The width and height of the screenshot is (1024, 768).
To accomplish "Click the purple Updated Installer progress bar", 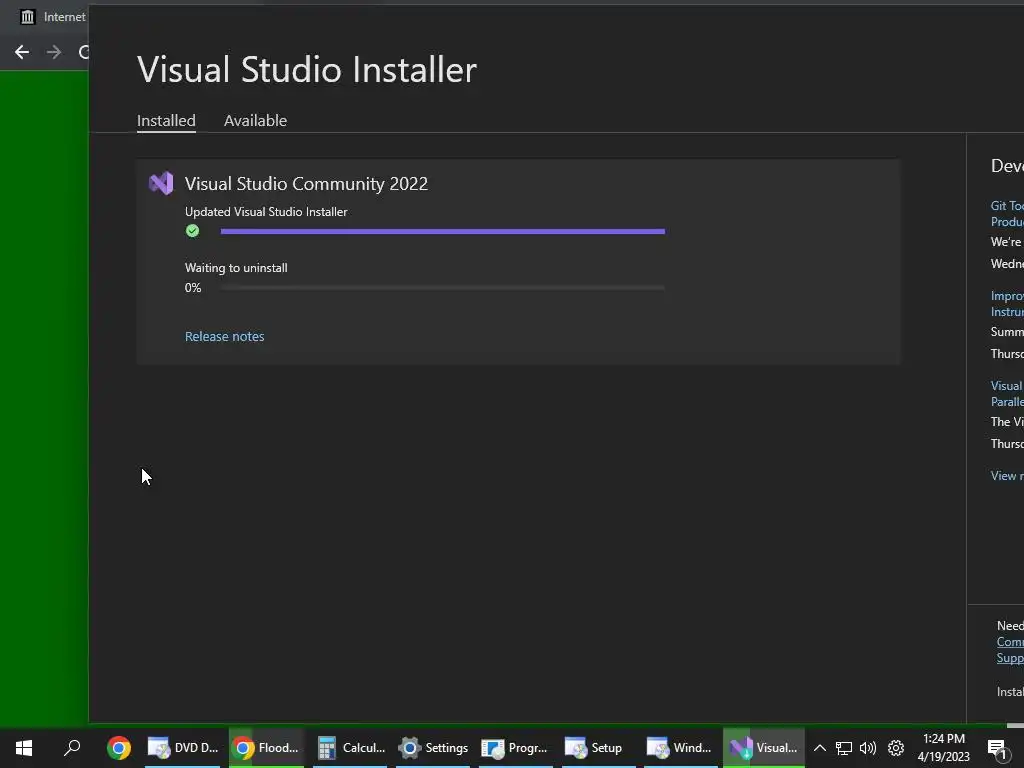I will [443, 231].
